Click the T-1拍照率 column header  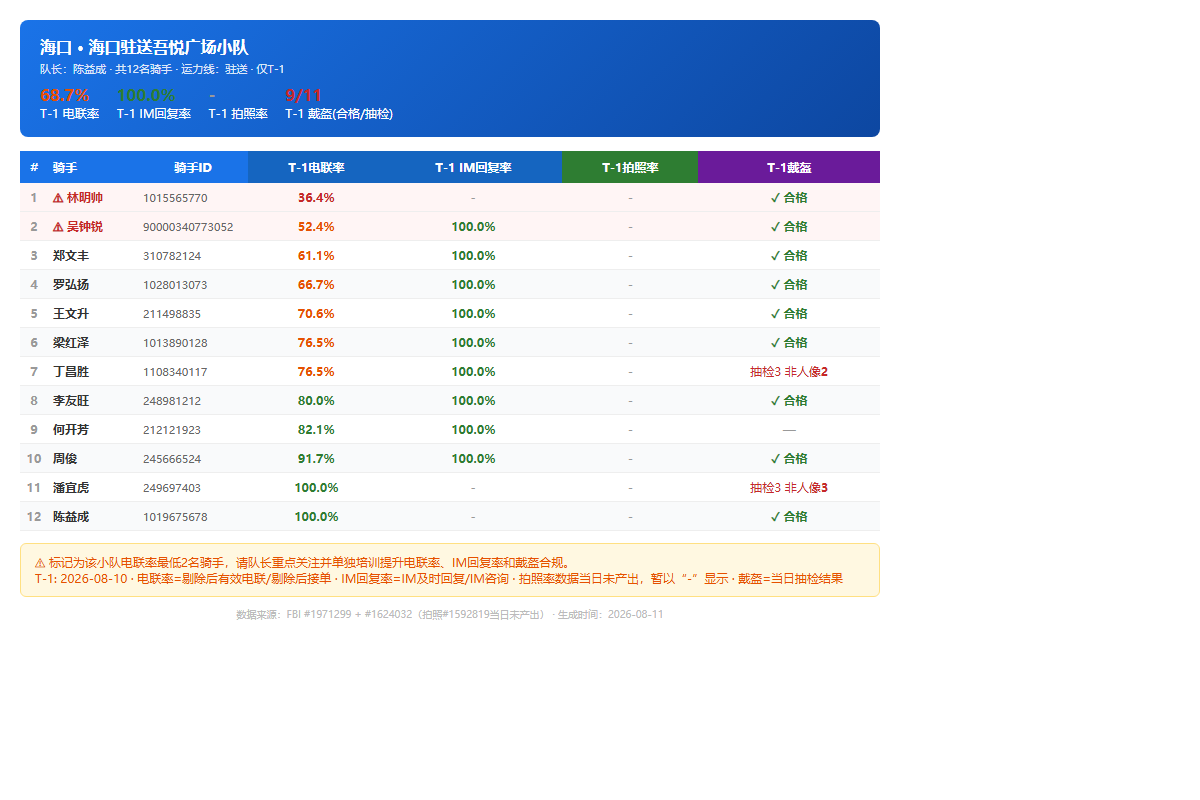(x=630, y=168)
